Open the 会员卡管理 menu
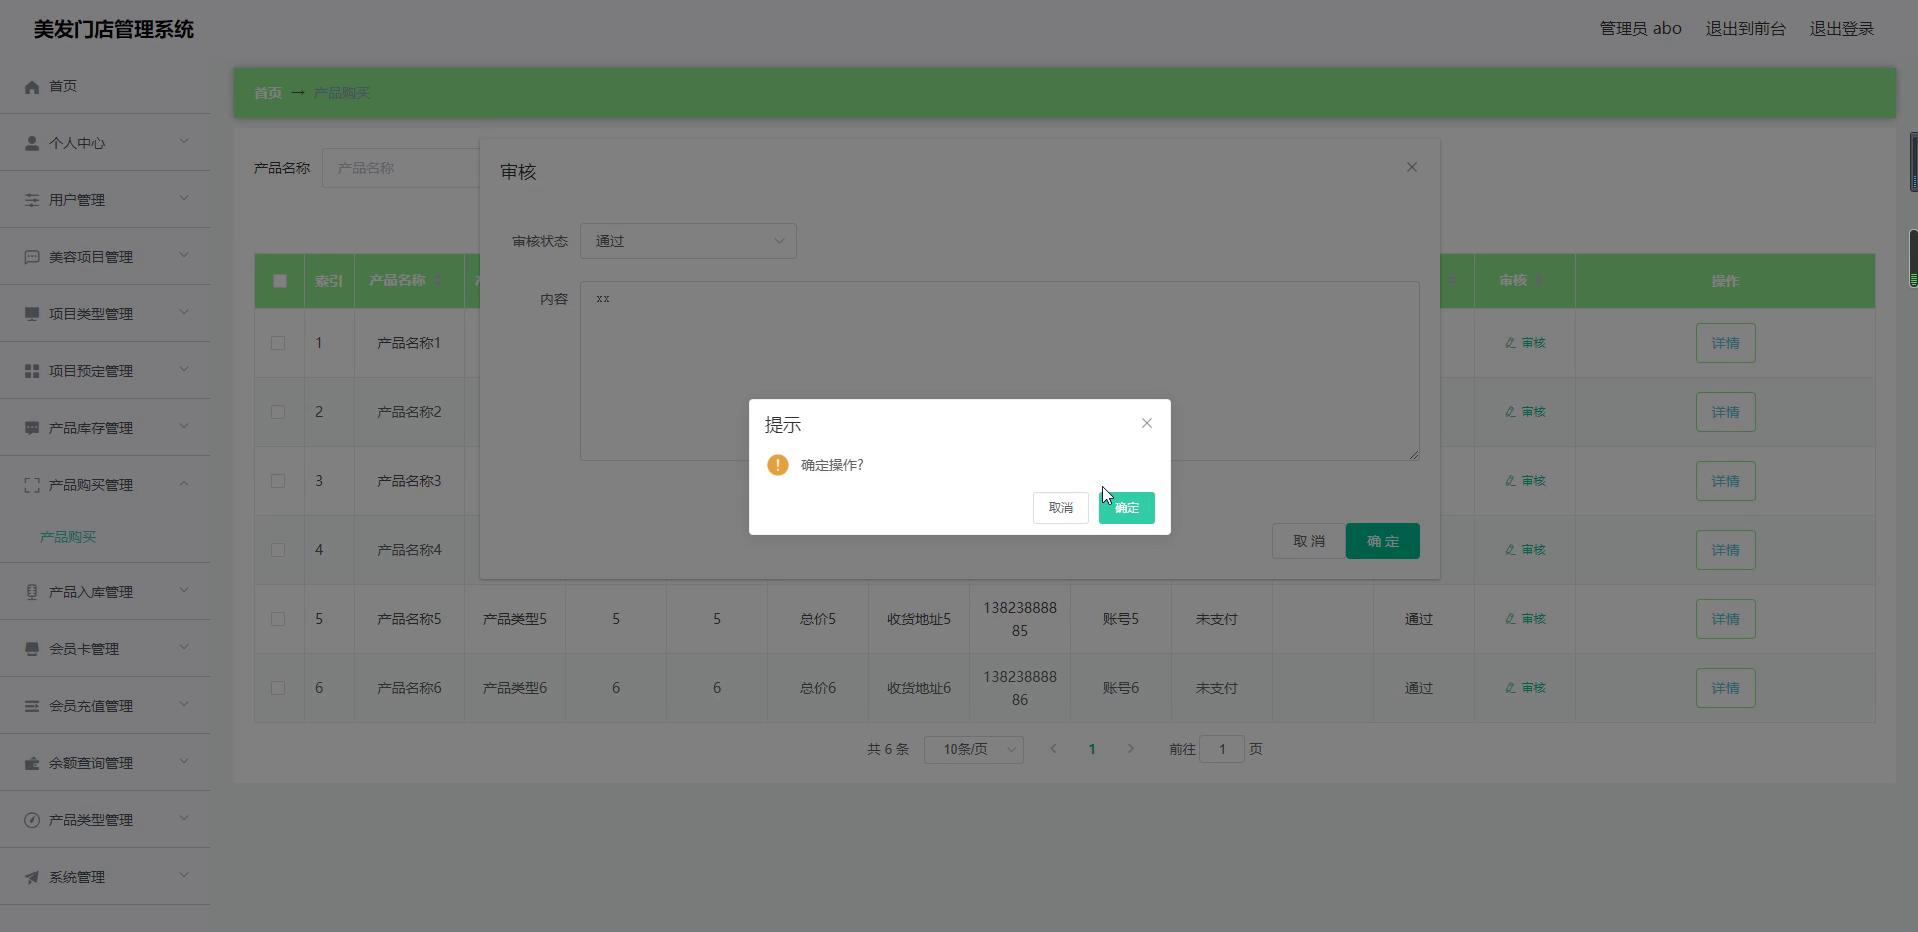 click(84, 649)
